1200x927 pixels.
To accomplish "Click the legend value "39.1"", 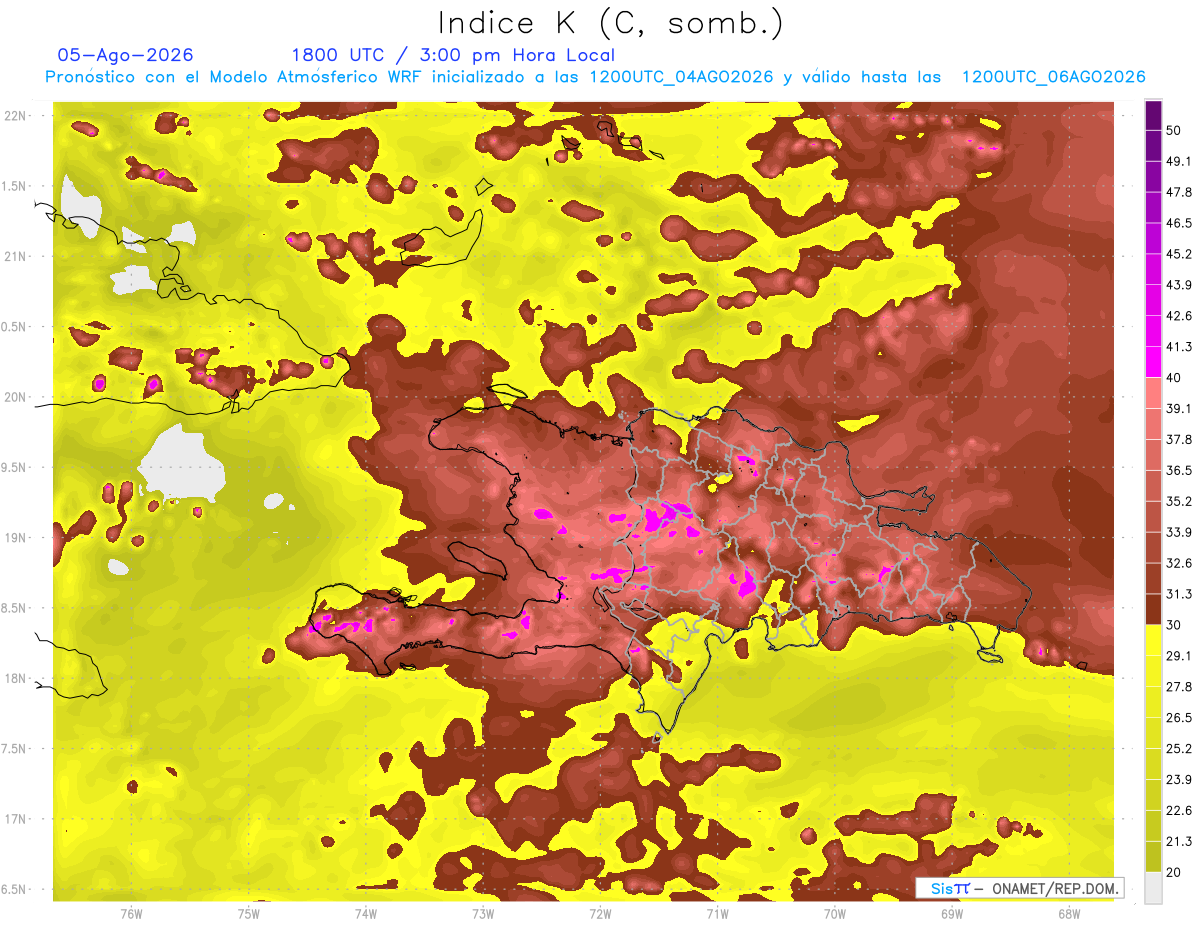I will [1179, 408].
